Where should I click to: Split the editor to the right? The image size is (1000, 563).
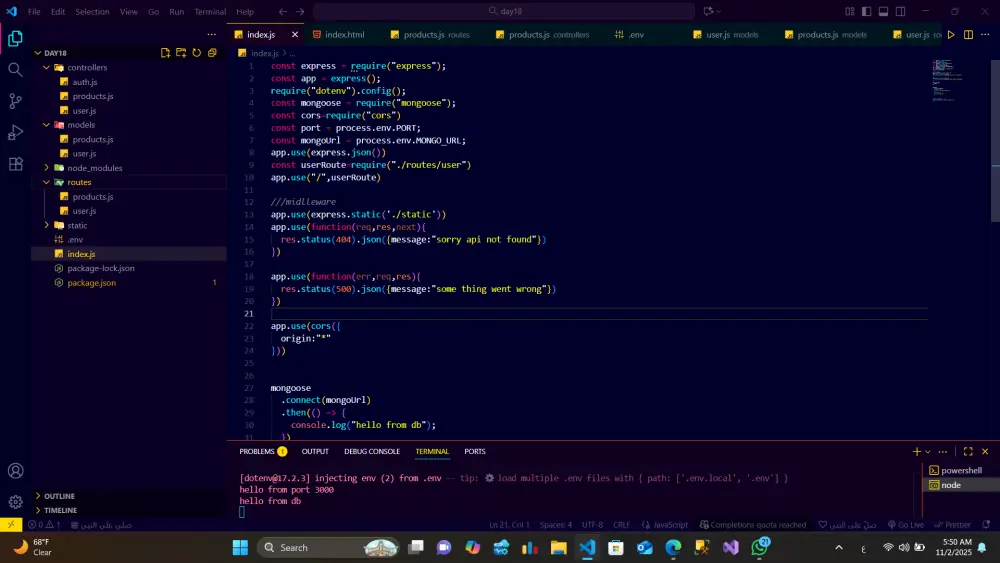968,34
